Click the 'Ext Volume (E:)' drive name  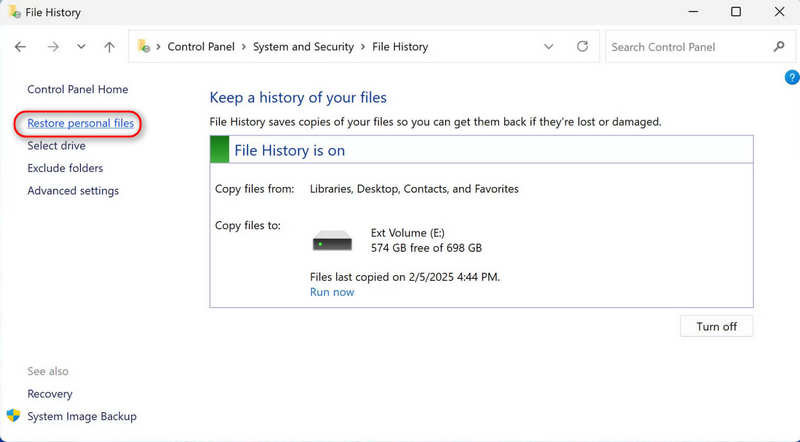pyautogui.click(x=408, y=233)
